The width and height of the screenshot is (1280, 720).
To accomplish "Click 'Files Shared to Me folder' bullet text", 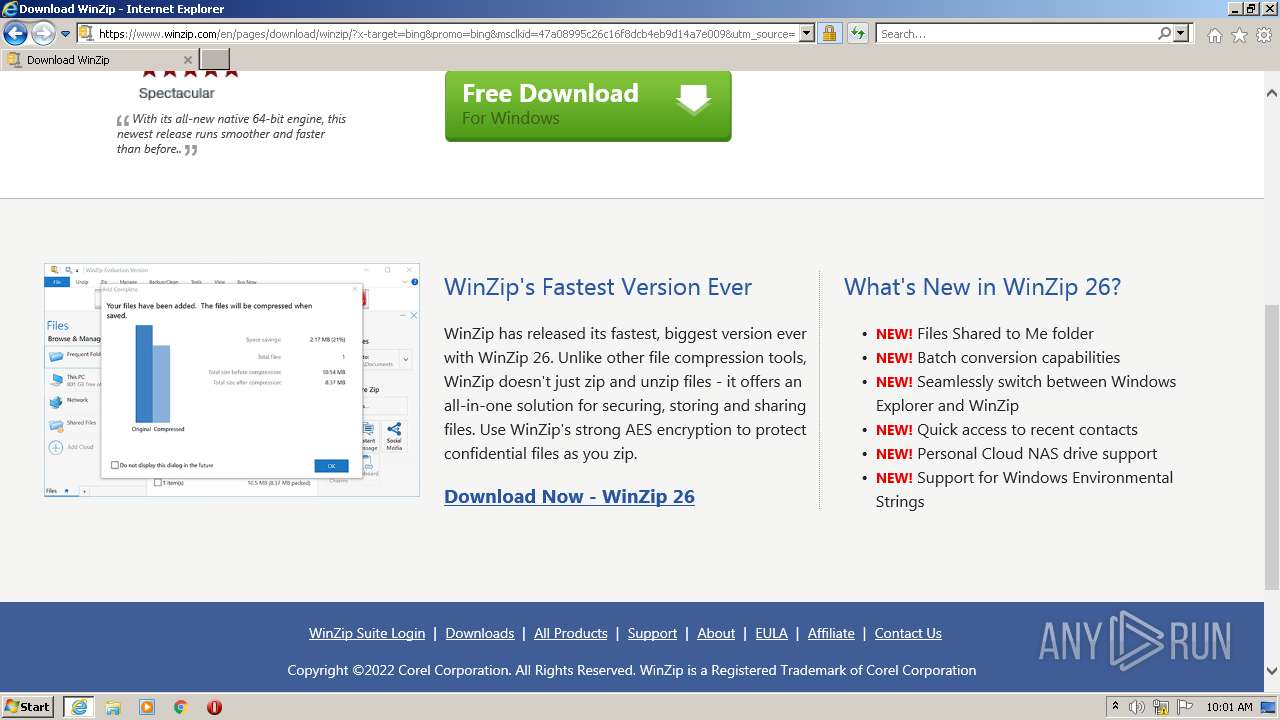I will coord(1005,333).
